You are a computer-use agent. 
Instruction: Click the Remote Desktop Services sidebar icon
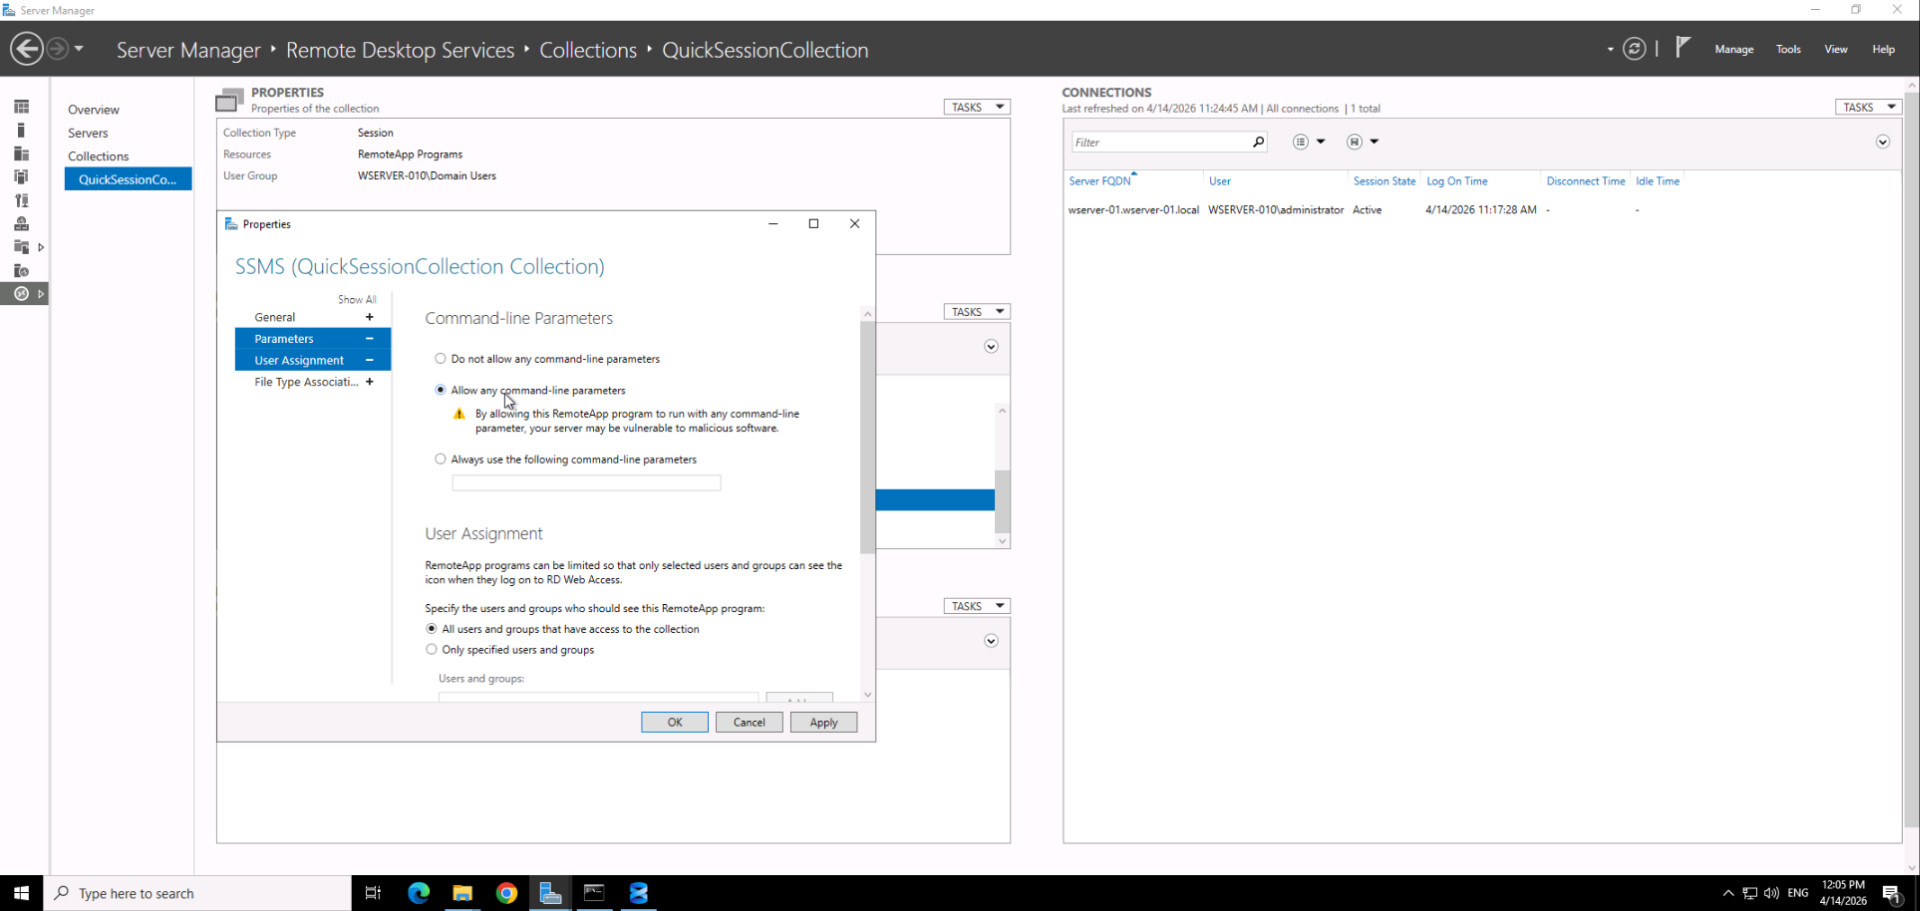click(x=21, y=294)
